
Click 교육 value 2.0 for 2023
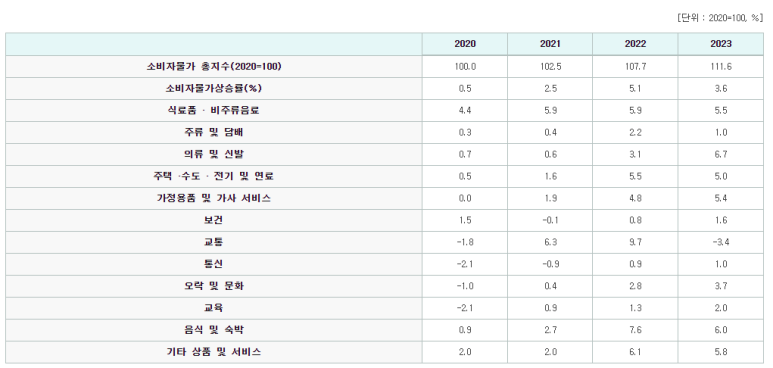coord(721,308)
